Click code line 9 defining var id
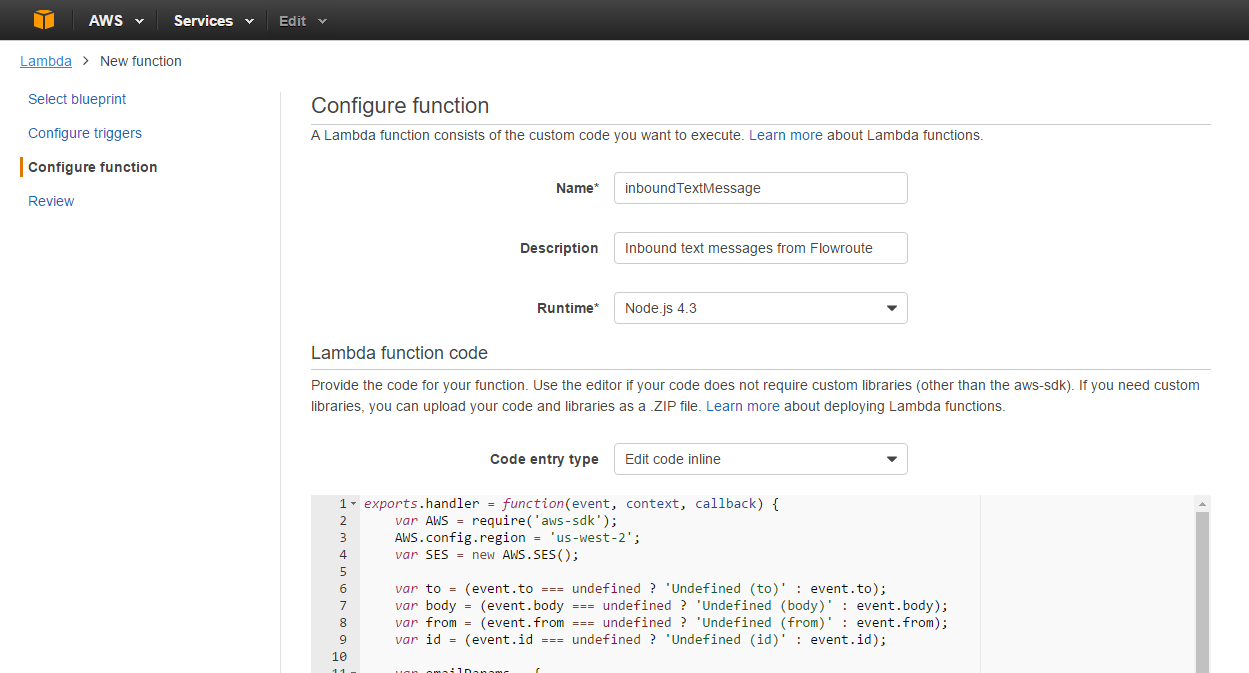This screenshot has width=1249, height=673. [640, 639]
